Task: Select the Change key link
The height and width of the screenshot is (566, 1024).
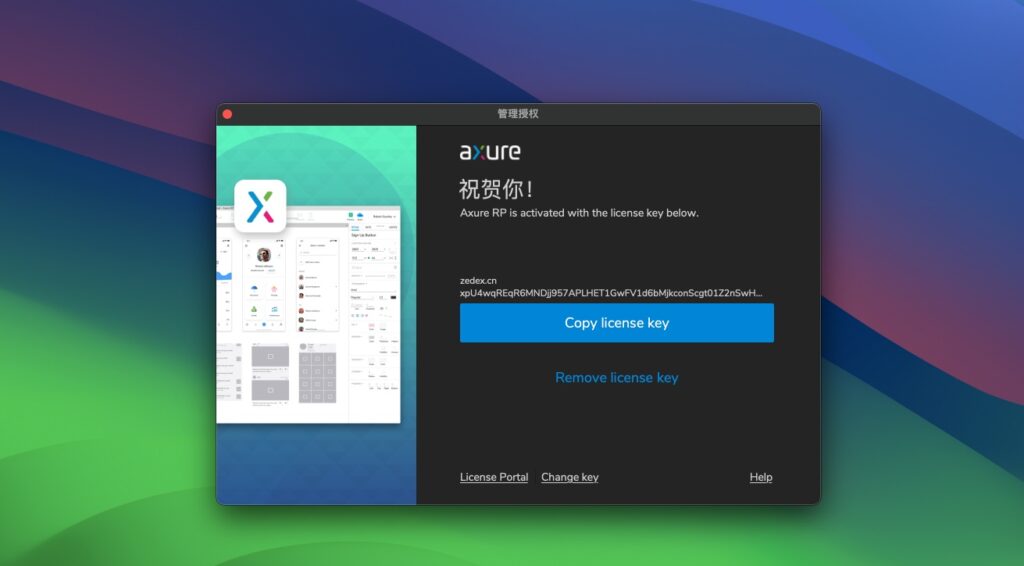Action: click(569, 477)
